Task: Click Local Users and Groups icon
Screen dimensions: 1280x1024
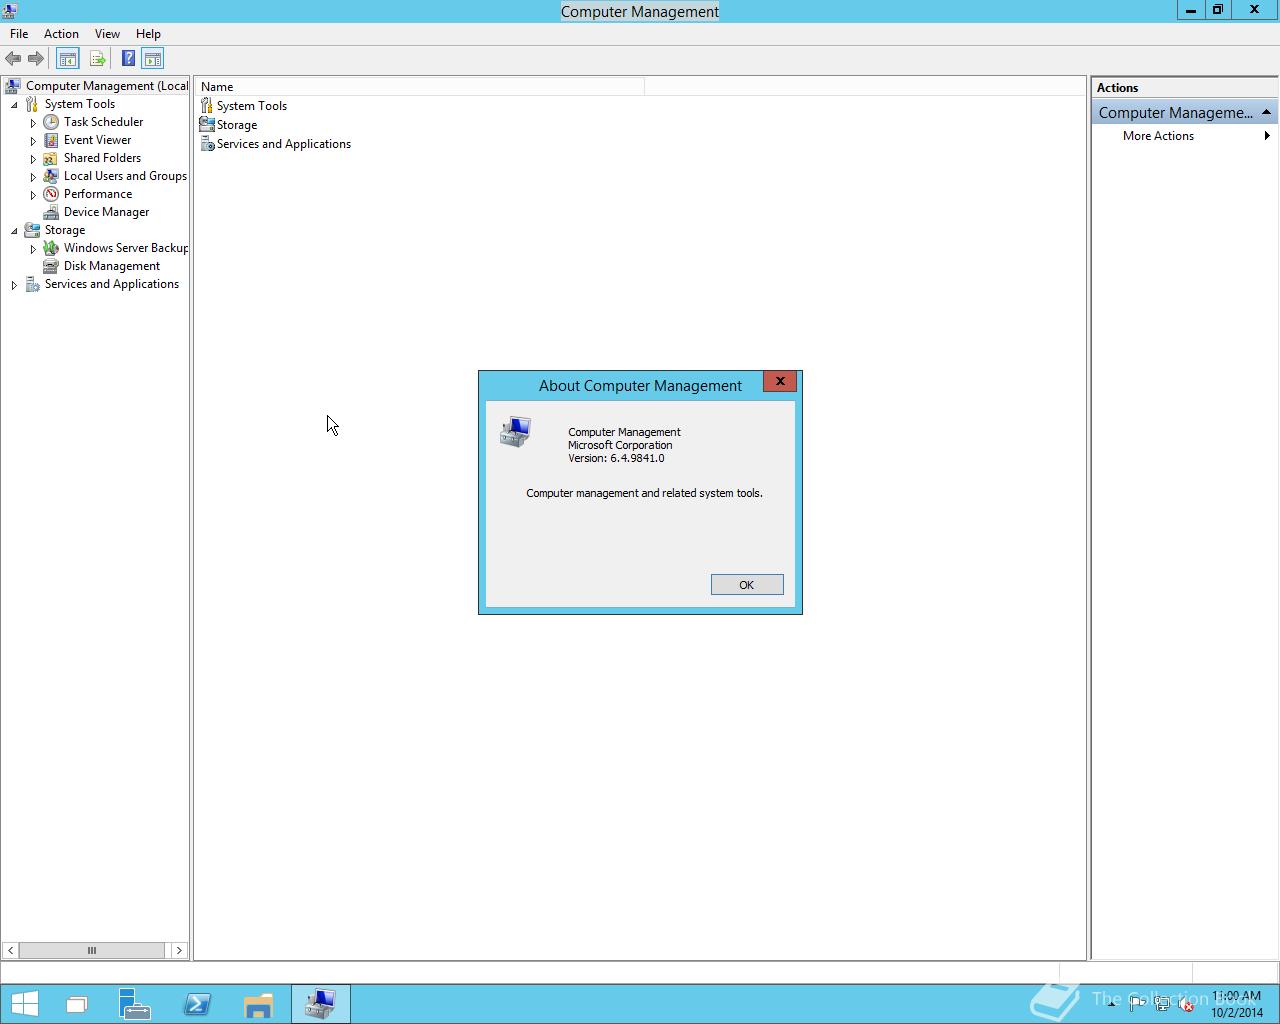Action: tap(51, 176)
